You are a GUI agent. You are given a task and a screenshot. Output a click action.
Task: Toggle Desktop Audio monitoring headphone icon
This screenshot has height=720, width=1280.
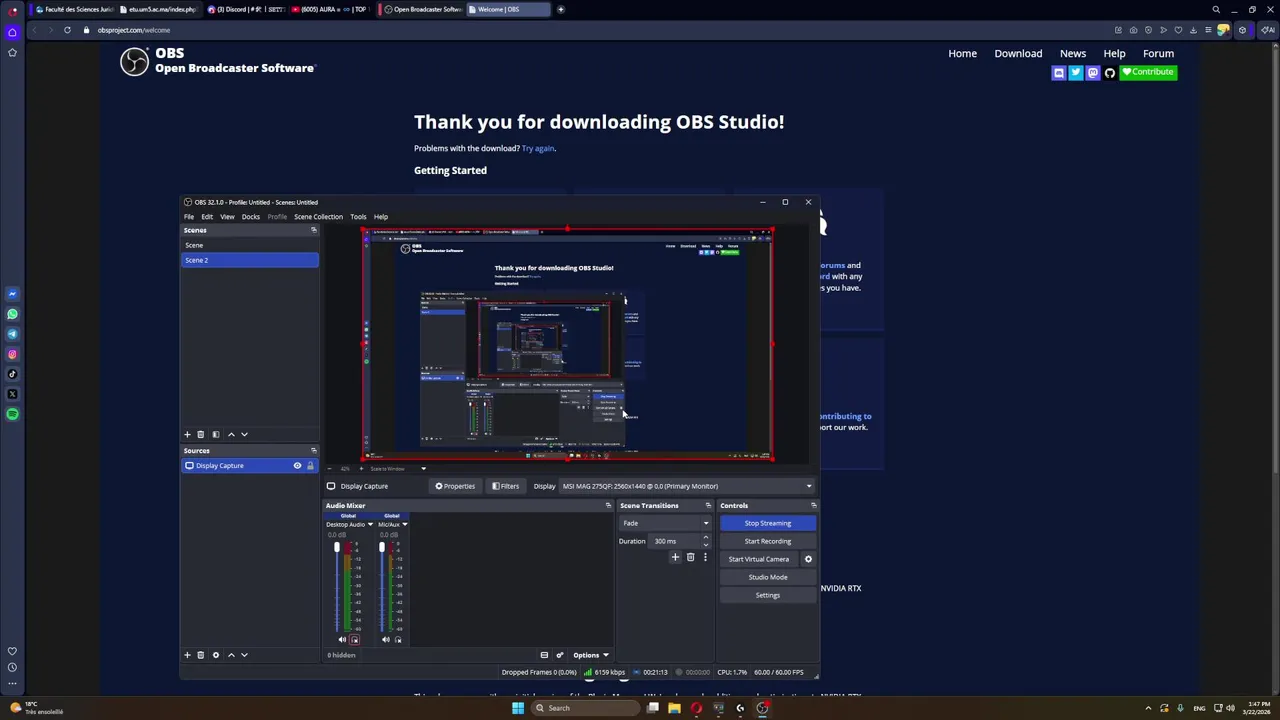coord(355,640)
